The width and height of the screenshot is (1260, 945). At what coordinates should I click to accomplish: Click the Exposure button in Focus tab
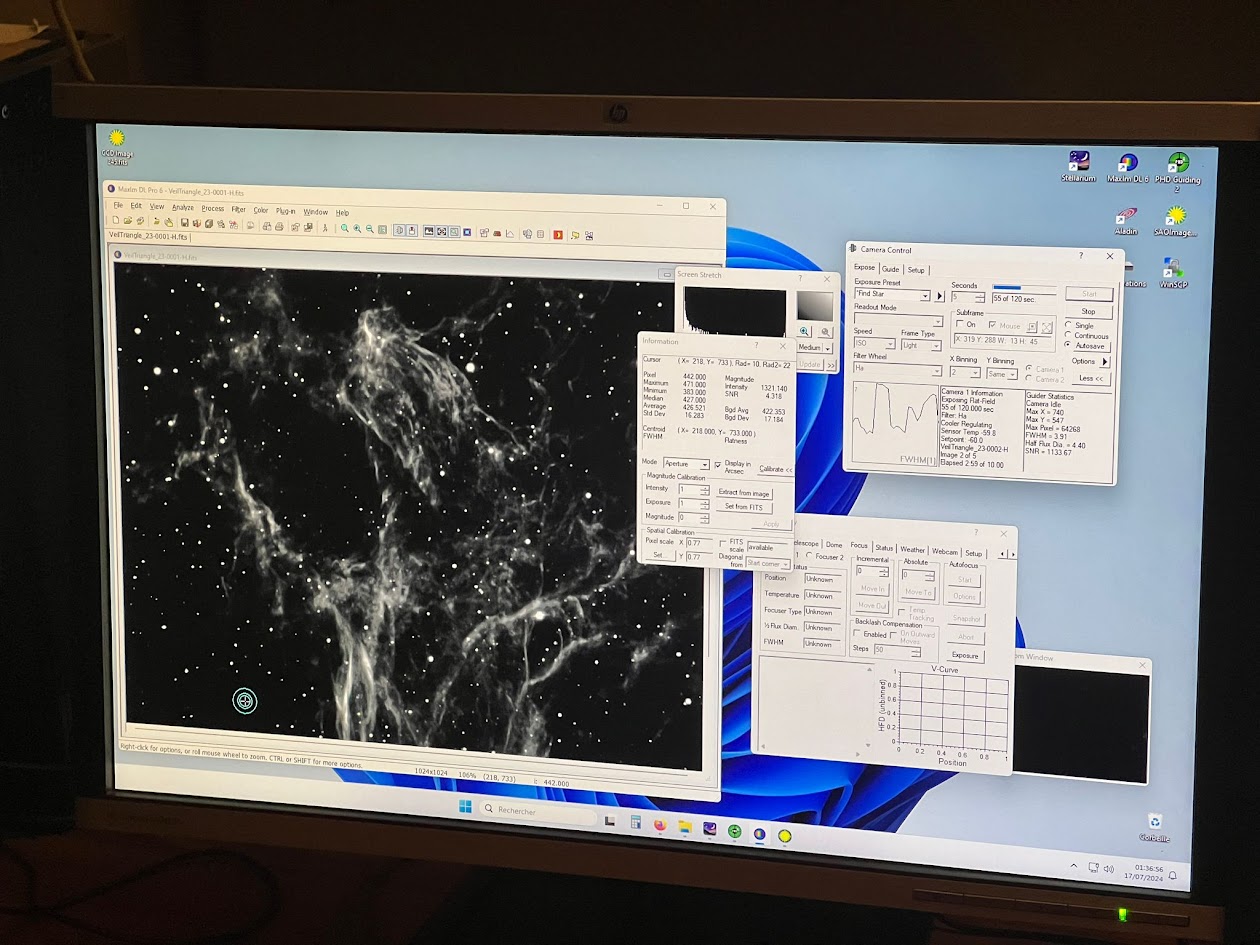965,655
